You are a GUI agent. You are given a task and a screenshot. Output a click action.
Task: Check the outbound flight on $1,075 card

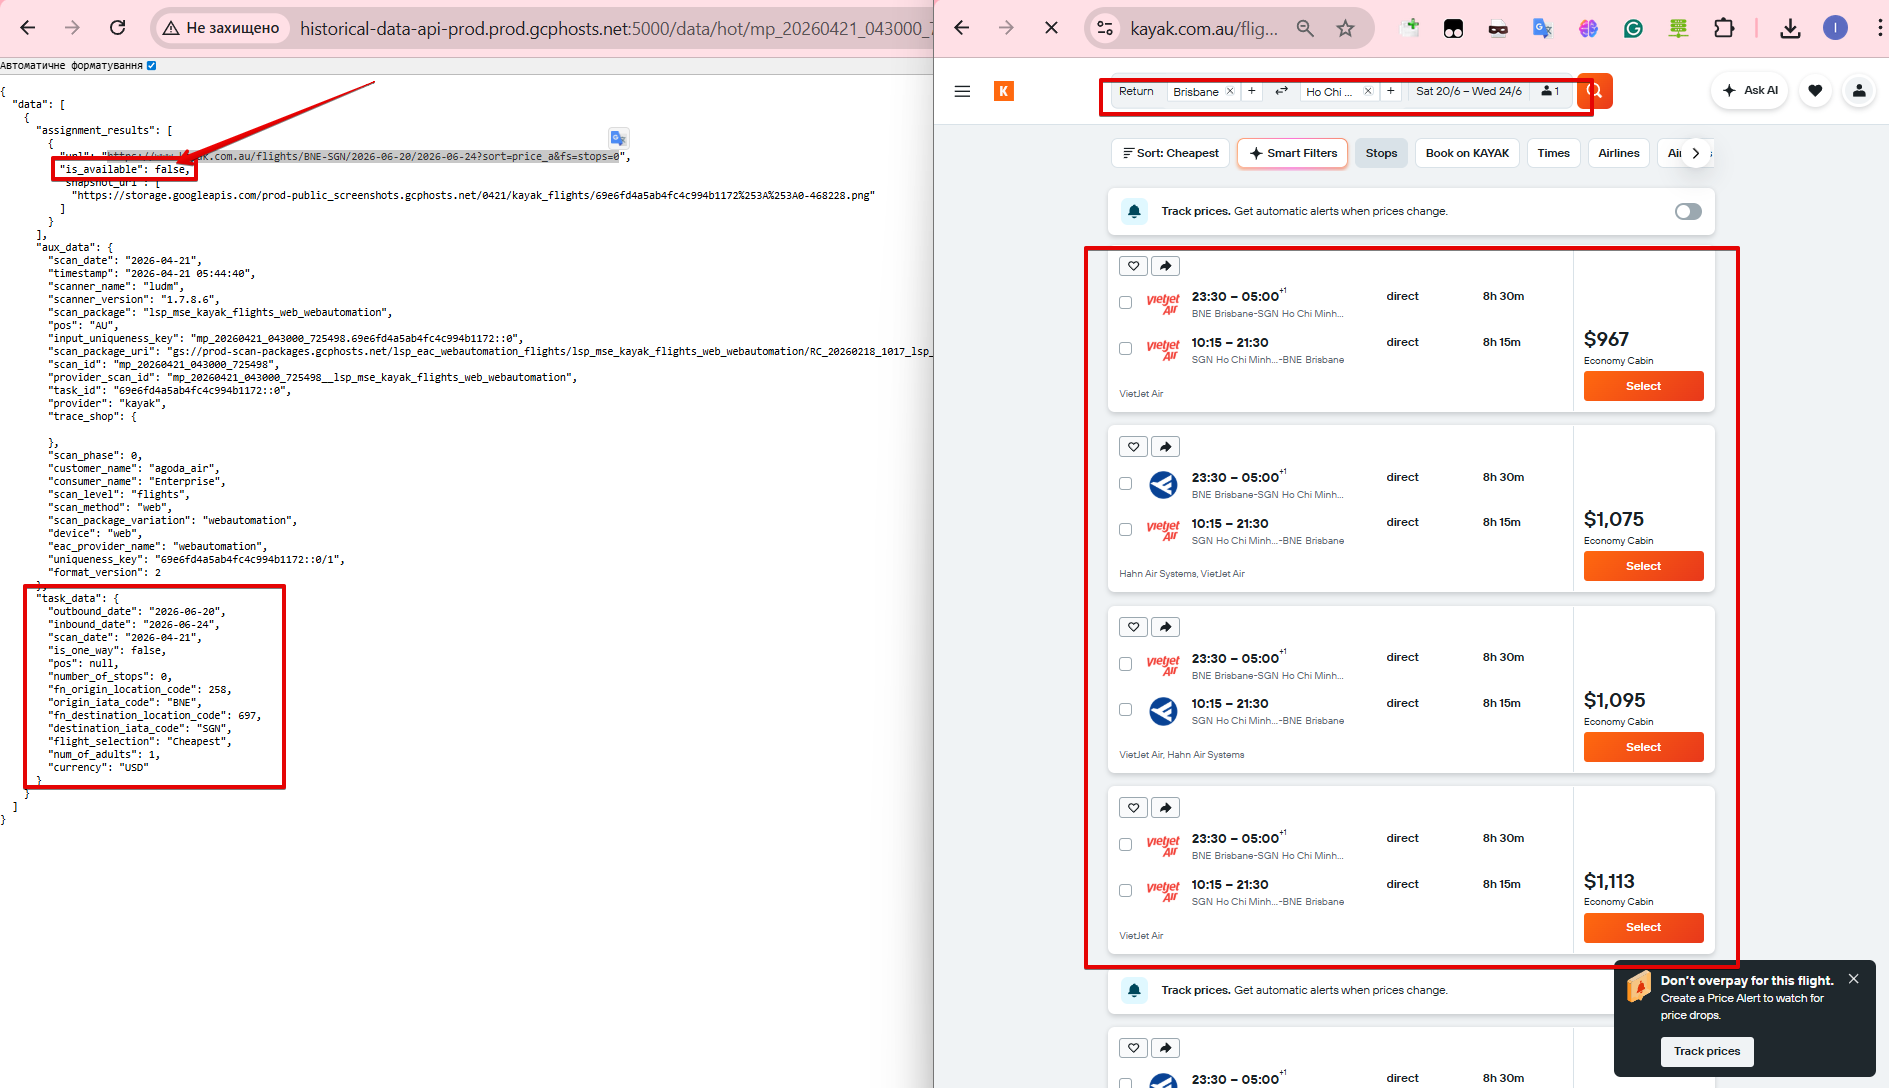1125,483
